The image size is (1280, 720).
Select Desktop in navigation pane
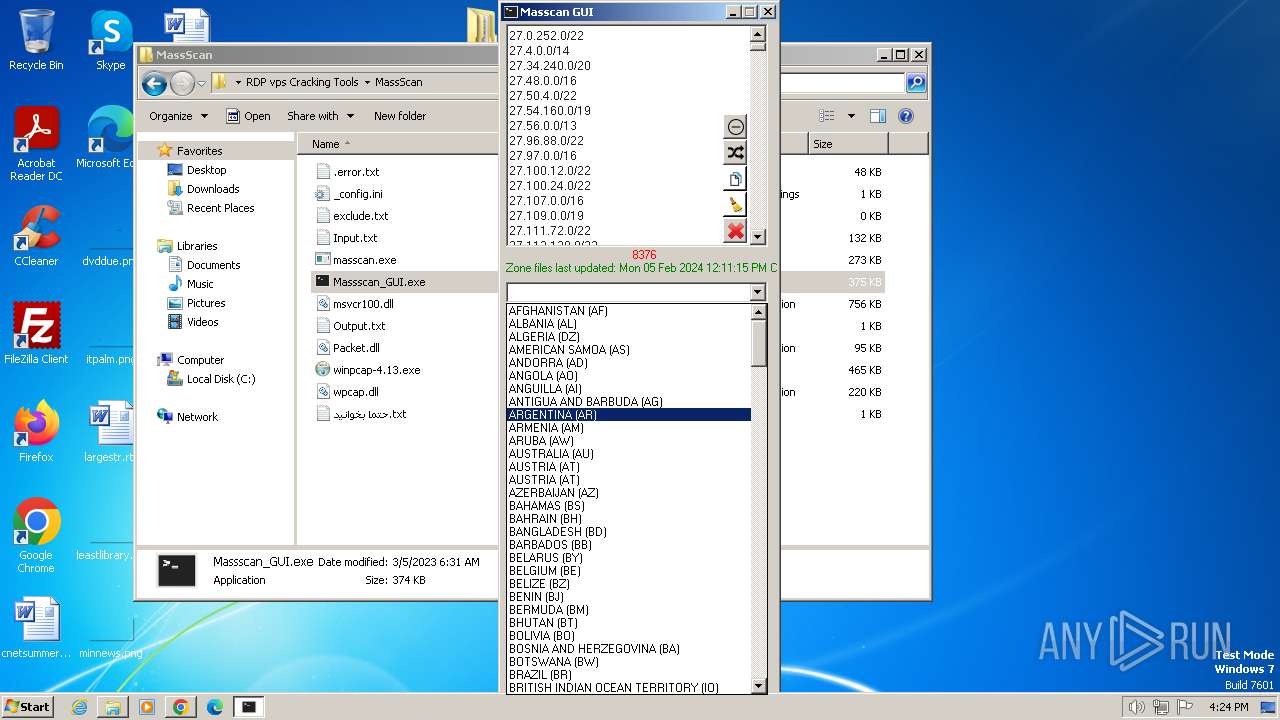click(x=206, y=170)
